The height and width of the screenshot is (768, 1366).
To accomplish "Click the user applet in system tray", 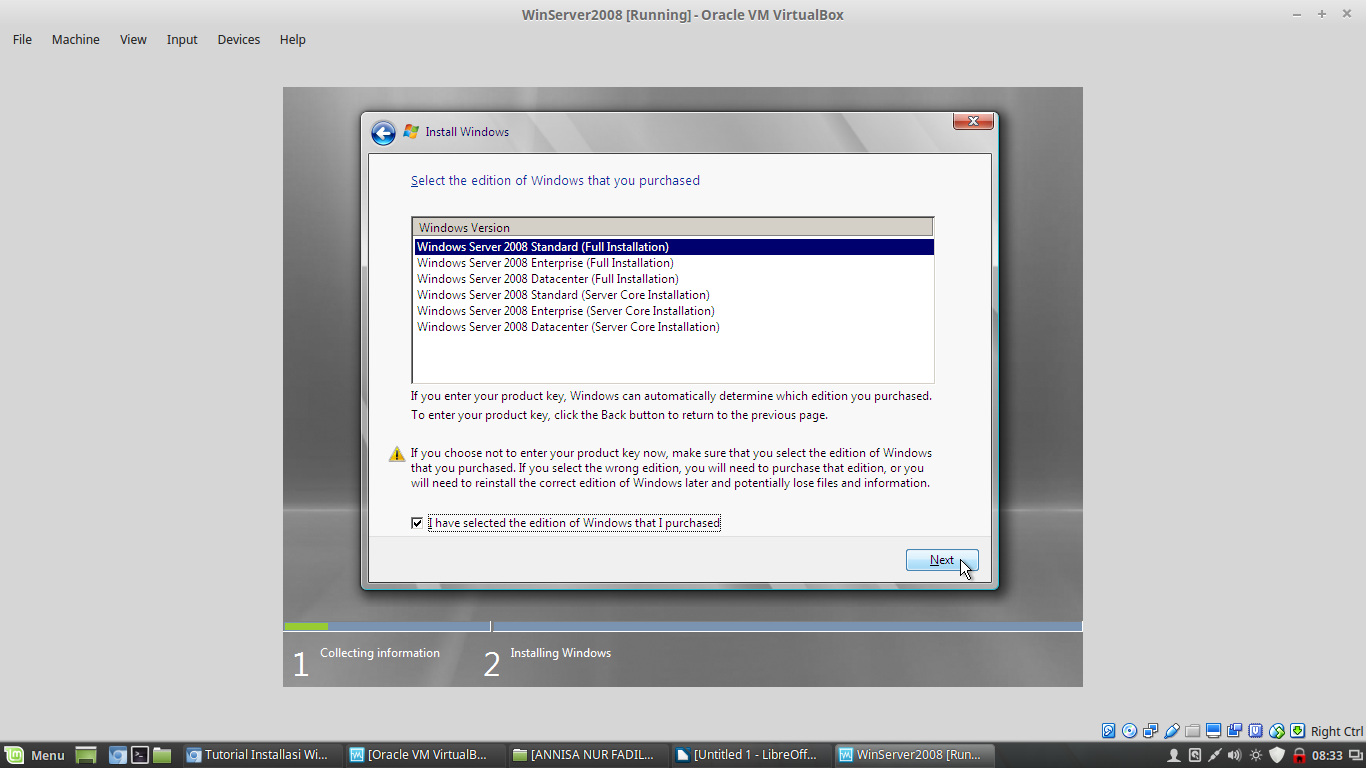I will pyautogui.click(x=1174, y=755).
